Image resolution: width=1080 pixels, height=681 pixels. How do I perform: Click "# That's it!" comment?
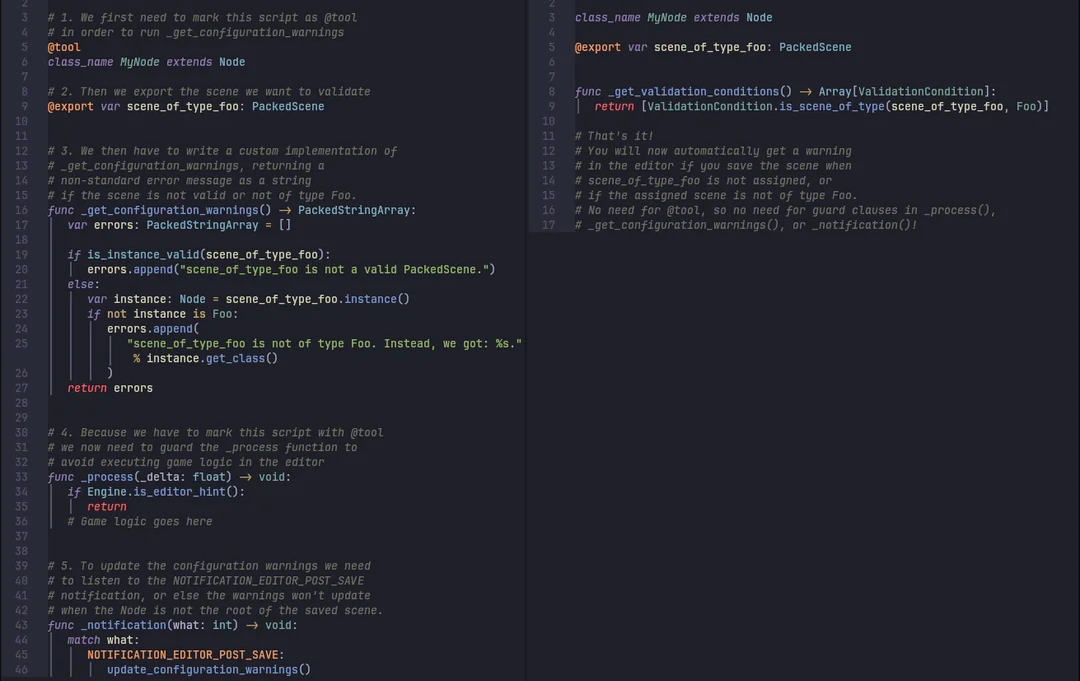click(x=614, y=136)
